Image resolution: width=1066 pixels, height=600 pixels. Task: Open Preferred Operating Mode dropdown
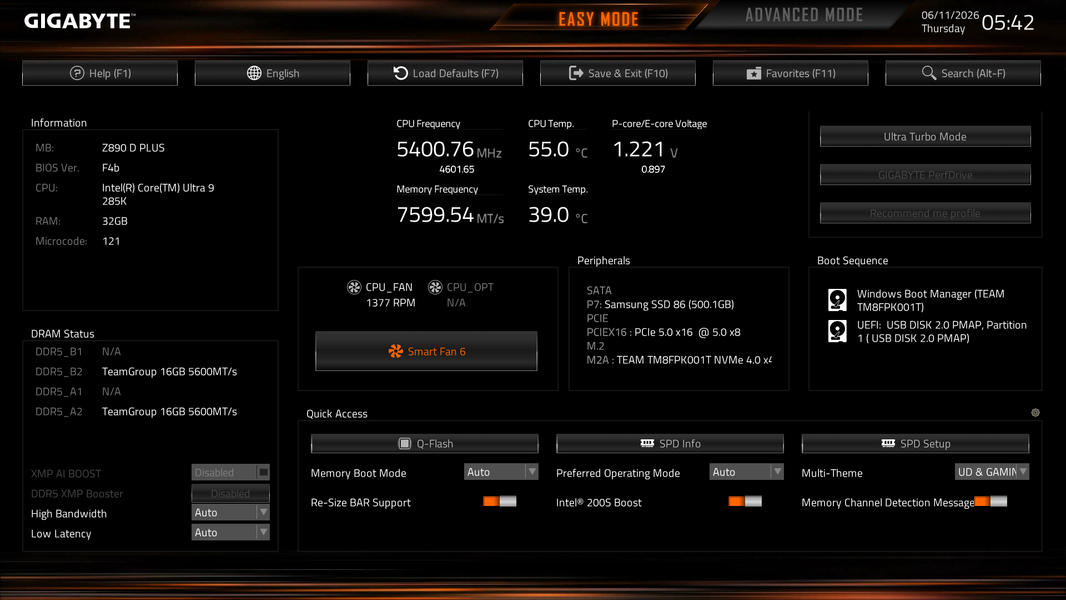click(746, 472)
